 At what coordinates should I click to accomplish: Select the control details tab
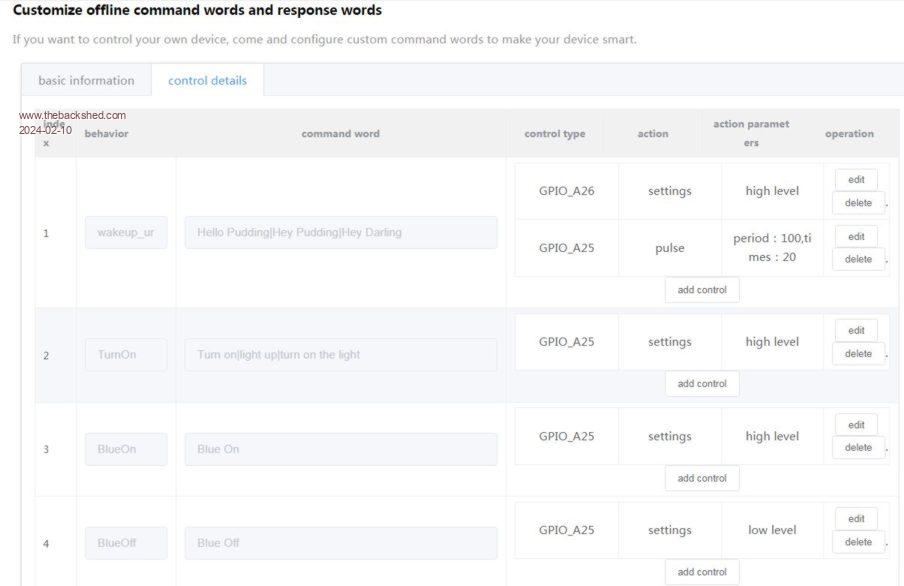click(207, 80)
